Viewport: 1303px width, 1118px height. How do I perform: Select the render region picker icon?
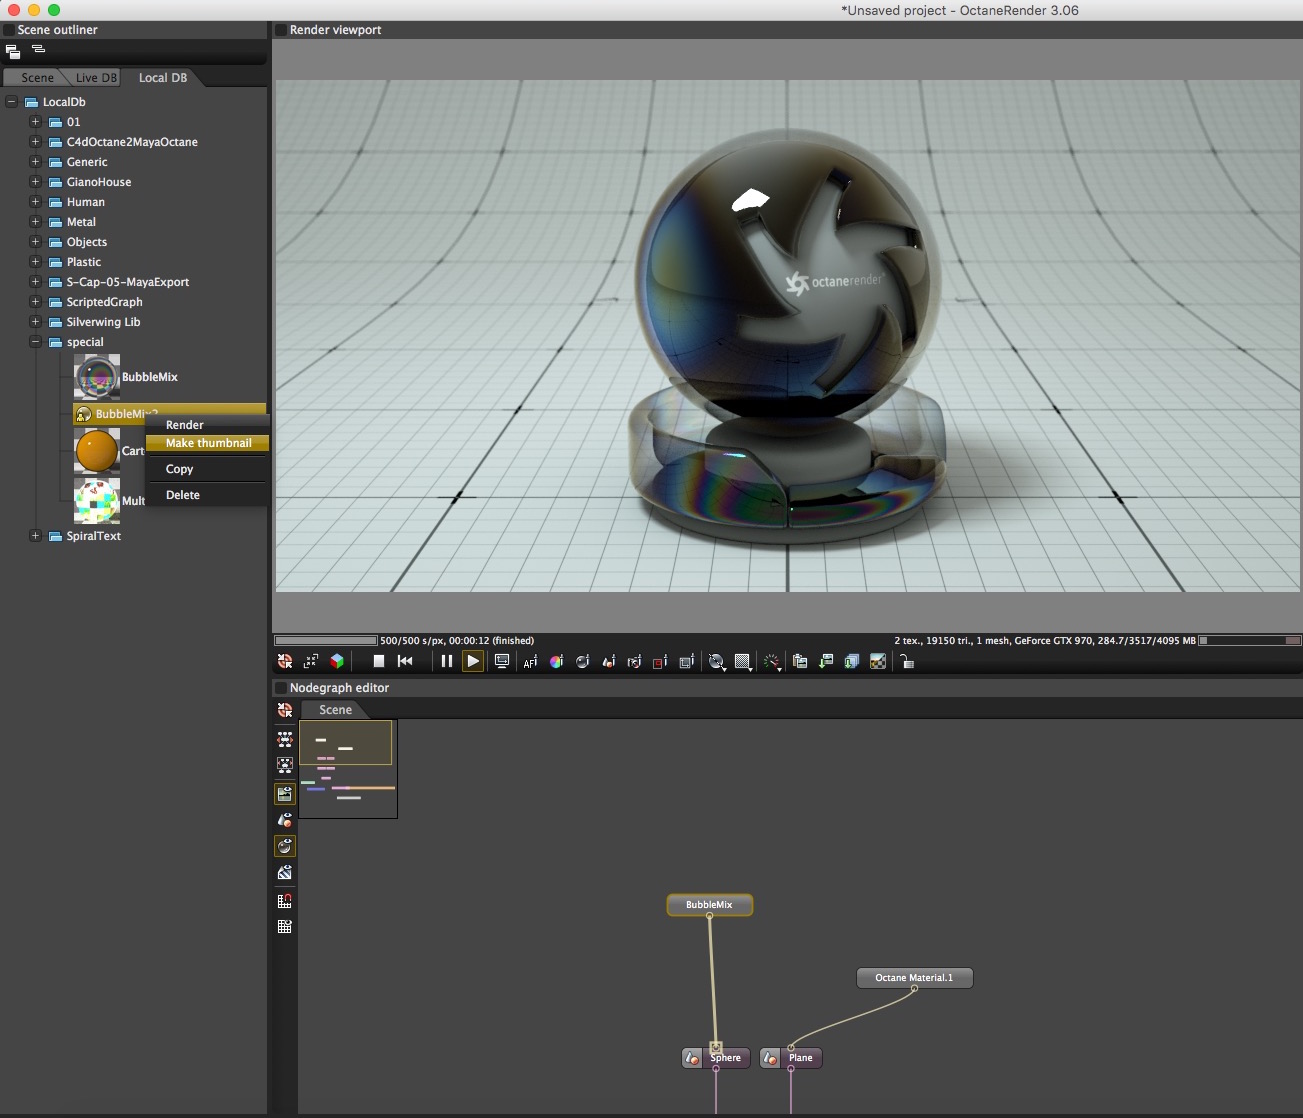(660, 661)
